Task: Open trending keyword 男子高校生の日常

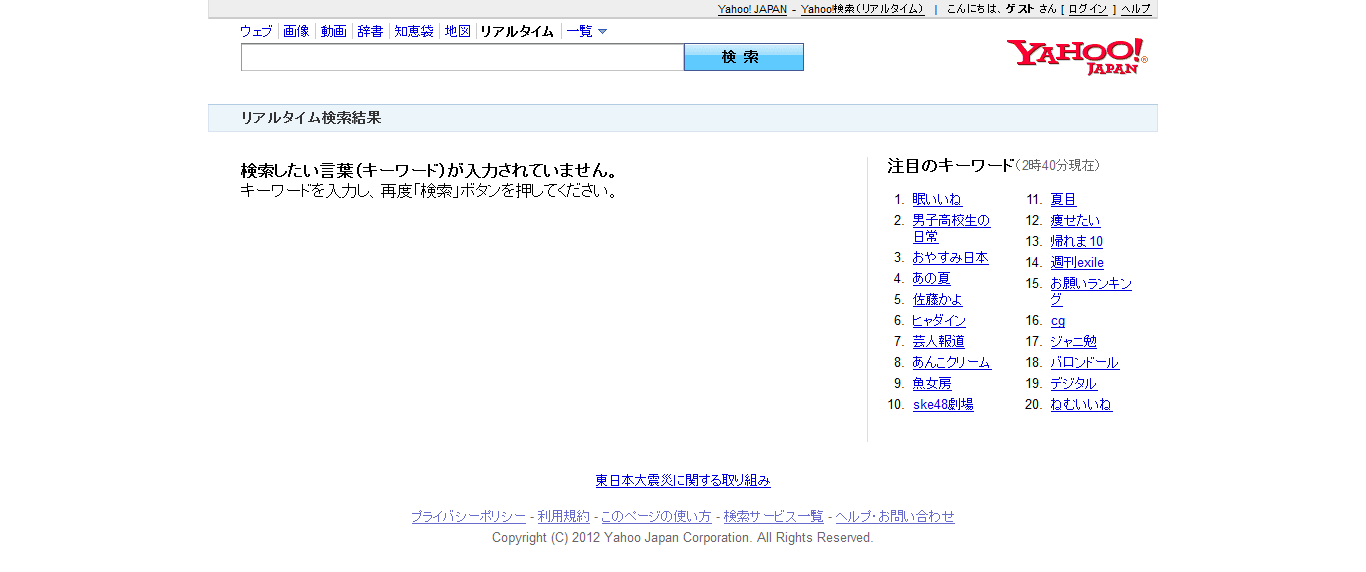Action: coord(951,229)
